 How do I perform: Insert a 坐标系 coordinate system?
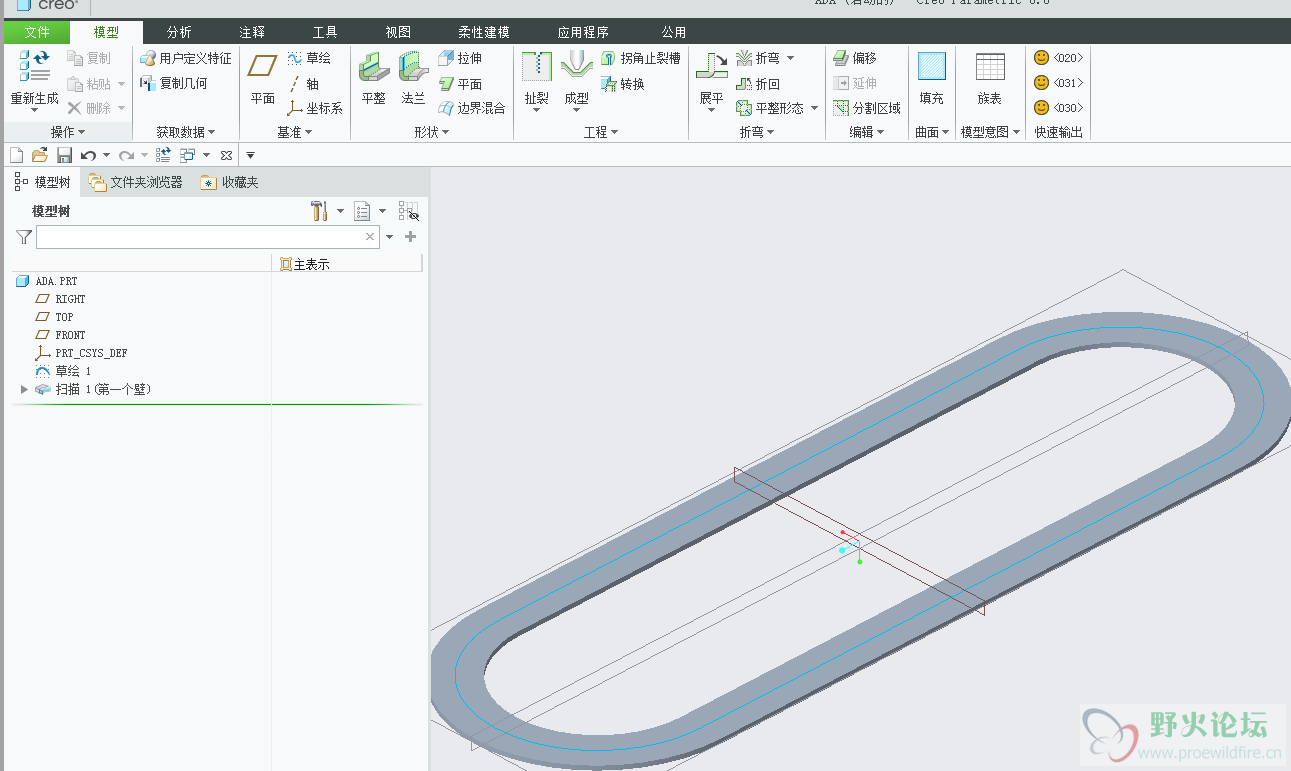pos(315,108)
